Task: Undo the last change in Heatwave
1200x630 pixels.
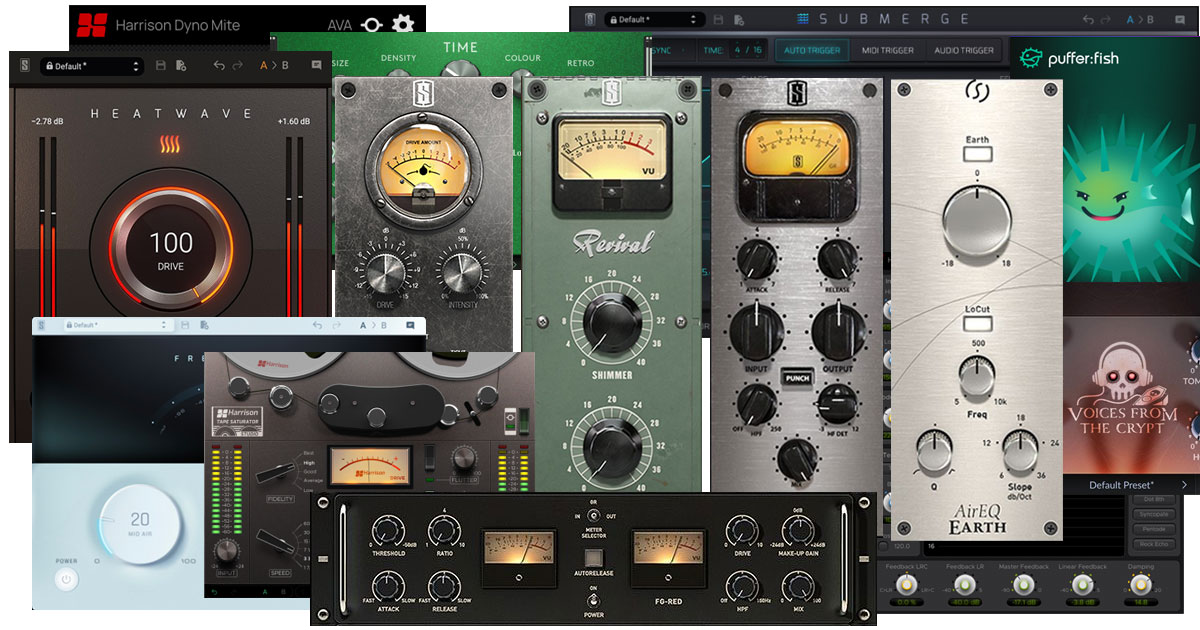Action: [219, 66]
